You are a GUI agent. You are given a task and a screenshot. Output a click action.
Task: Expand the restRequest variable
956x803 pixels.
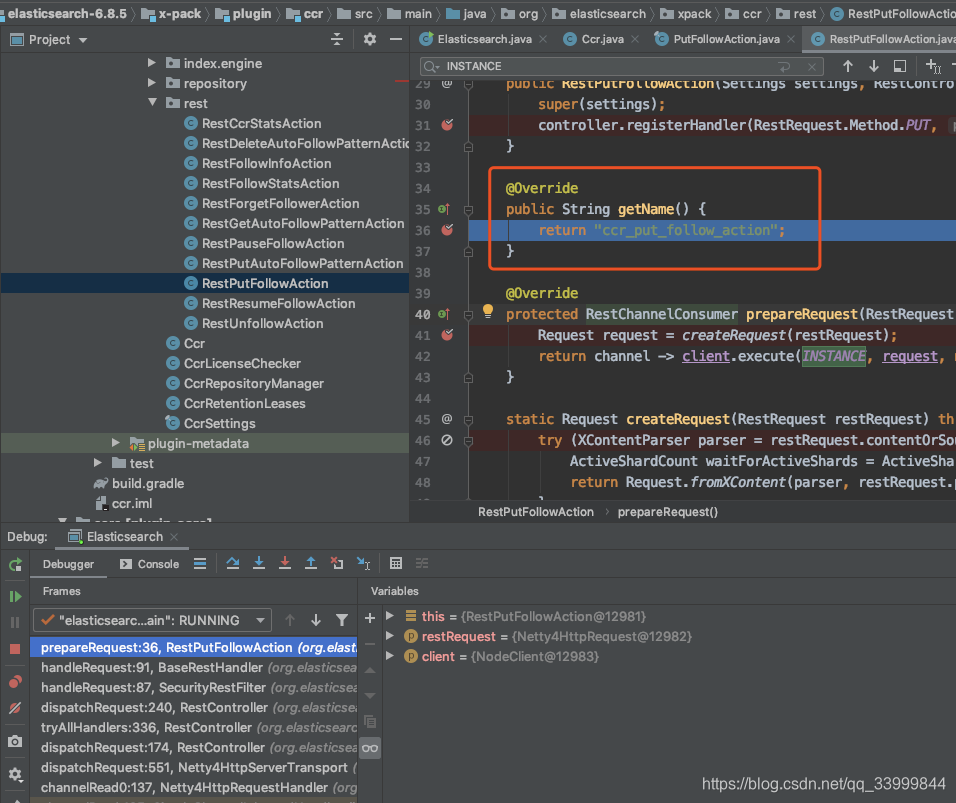pos(388,636)
